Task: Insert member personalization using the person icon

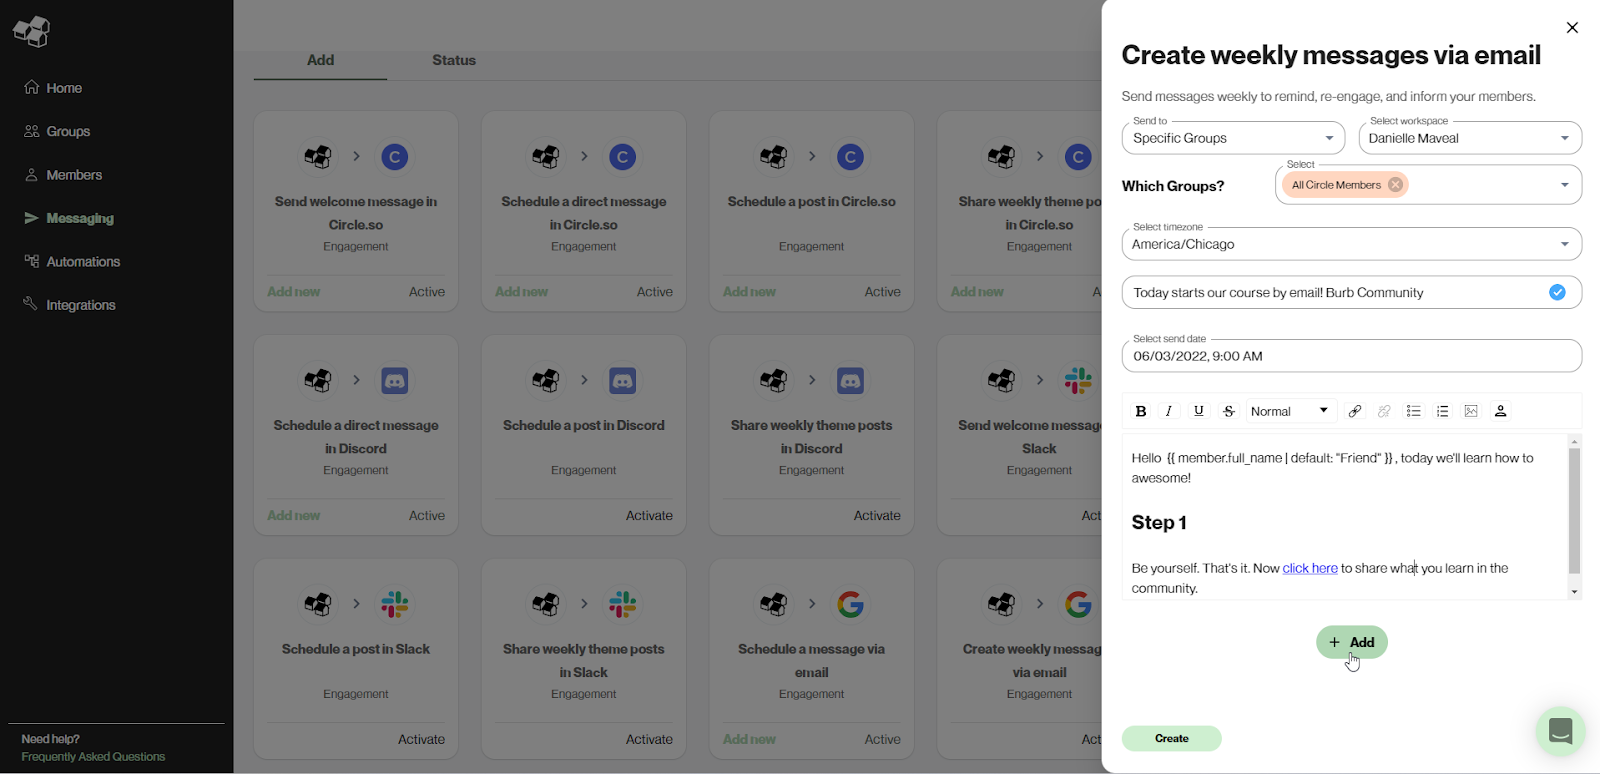Action: (x=1500, y=411)
